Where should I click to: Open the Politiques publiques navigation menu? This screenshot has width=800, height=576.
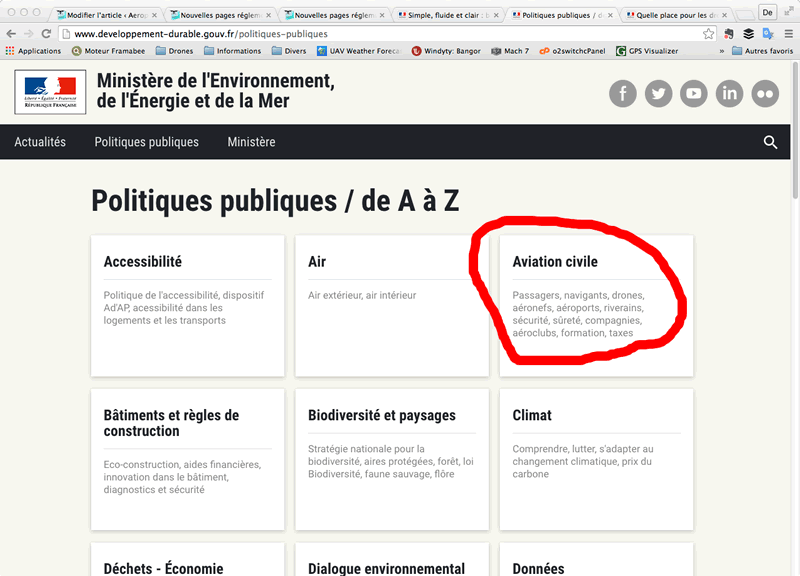pos(146,142)
